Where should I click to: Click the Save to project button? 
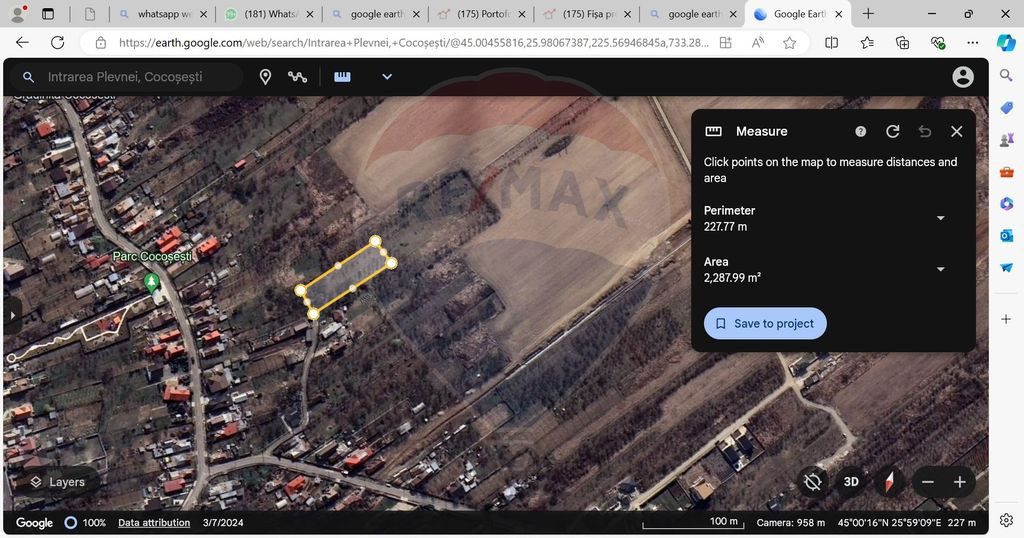[765, 323]
